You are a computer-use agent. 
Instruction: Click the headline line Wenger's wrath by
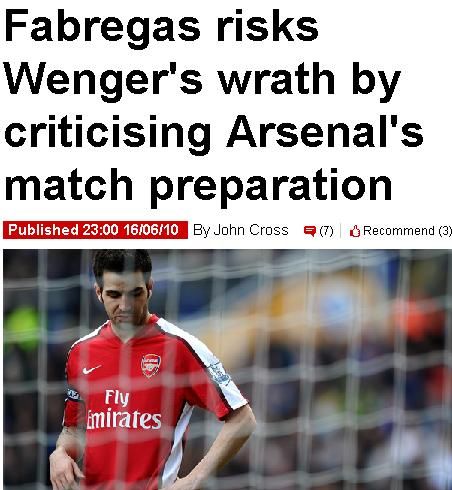[x=202, y=80]
